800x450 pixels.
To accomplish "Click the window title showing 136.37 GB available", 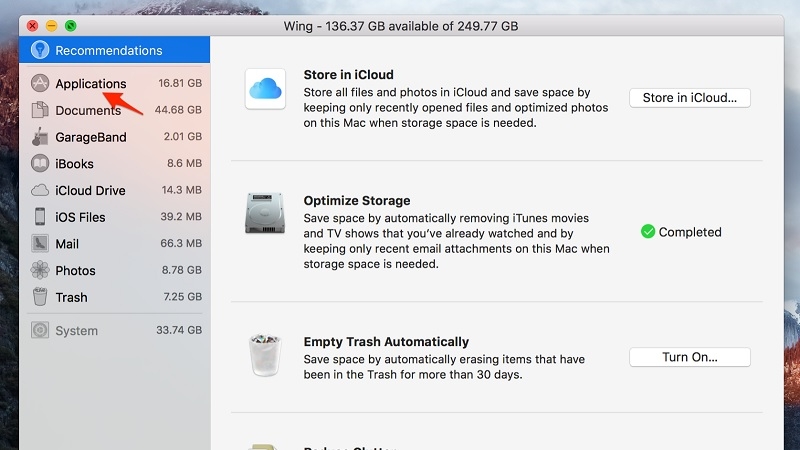I will [401, 26].
